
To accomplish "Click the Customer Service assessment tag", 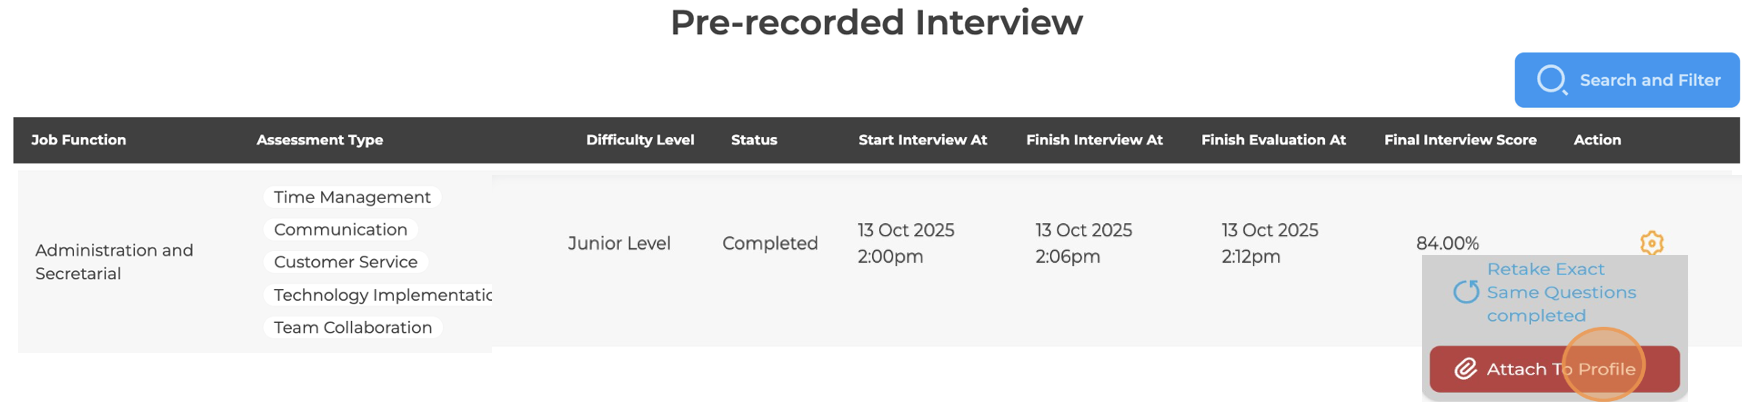I will [345, 262].
